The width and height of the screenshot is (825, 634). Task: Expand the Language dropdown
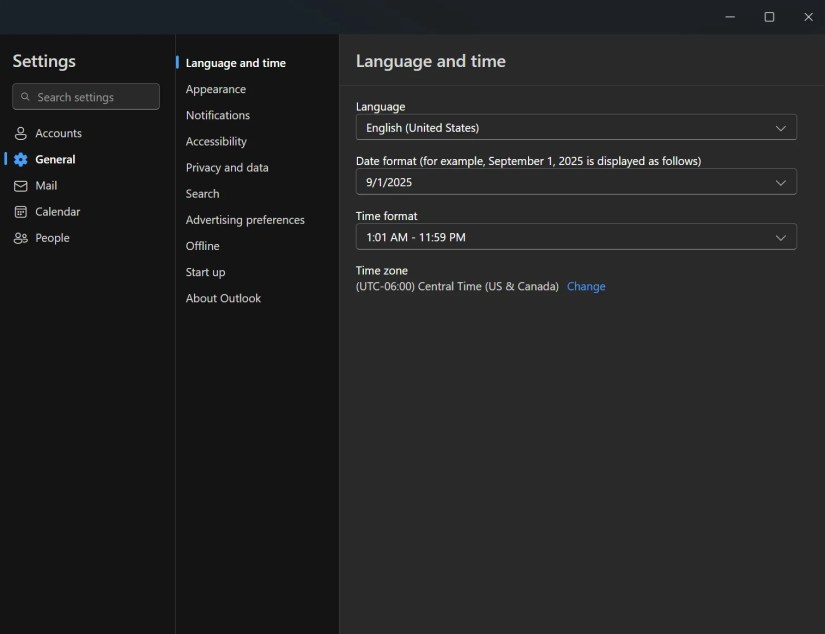click(576, 128)
